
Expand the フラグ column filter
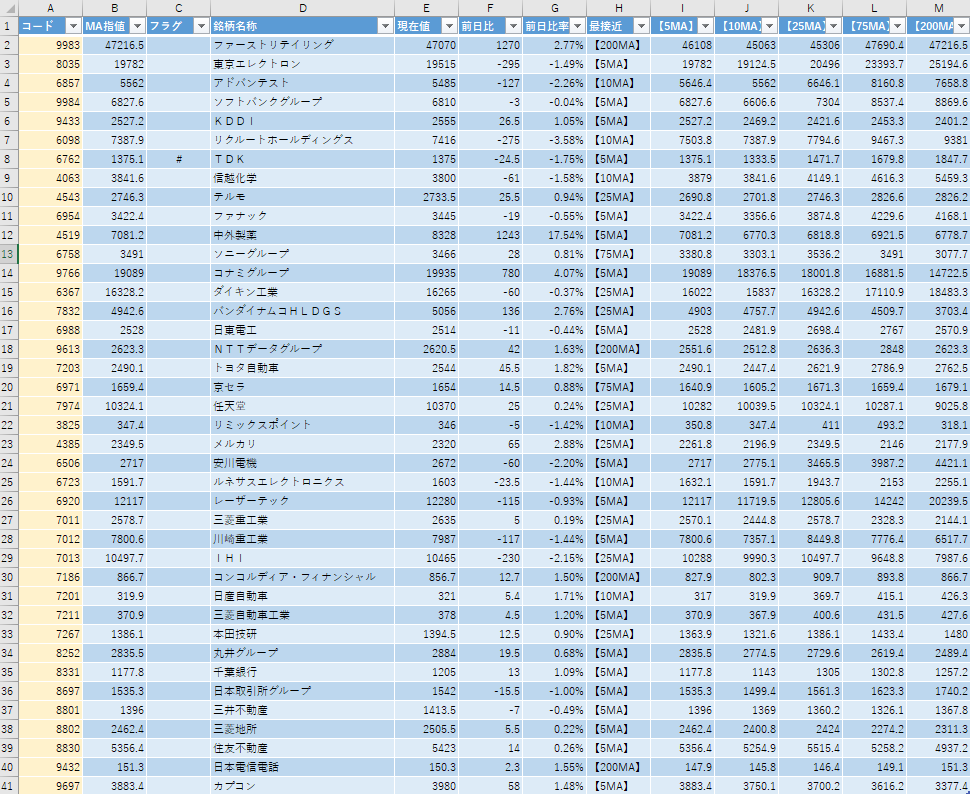coord(200,26)
